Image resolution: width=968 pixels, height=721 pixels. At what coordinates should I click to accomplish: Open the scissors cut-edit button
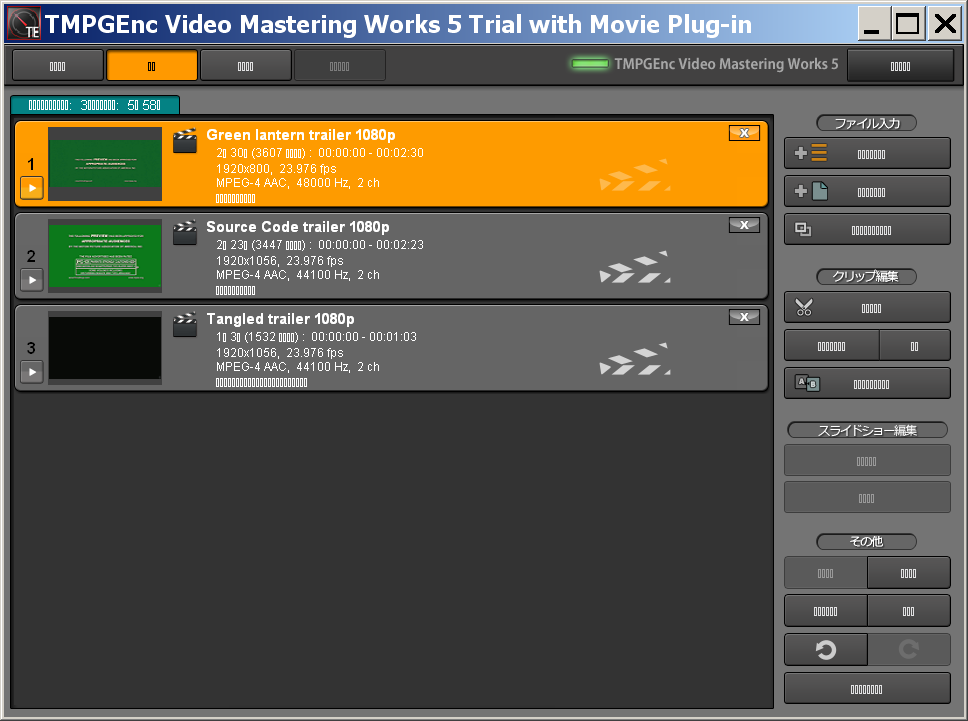[867, 307]
